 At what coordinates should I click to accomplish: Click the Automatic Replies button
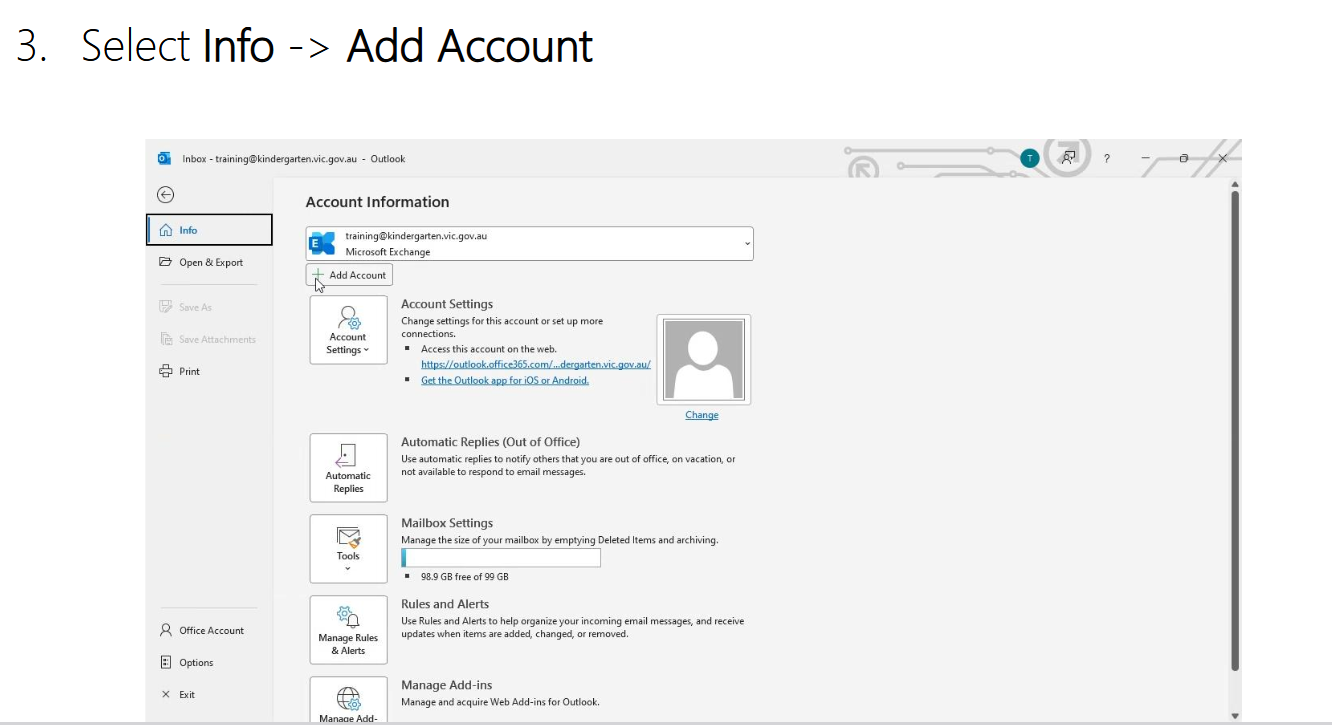coord(348,468)
